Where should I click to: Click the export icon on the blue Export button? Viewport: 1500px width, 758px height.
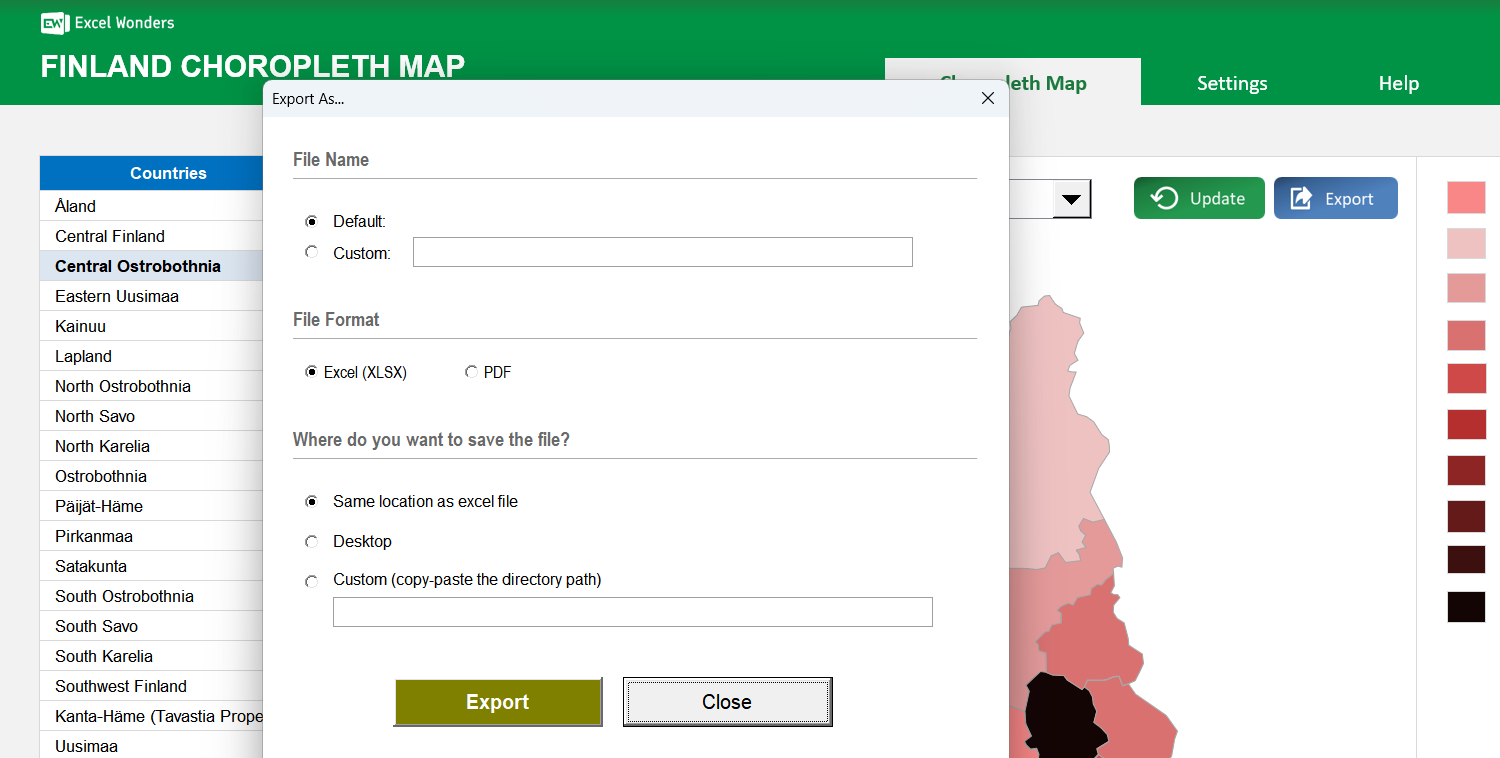pos(1302,198)
